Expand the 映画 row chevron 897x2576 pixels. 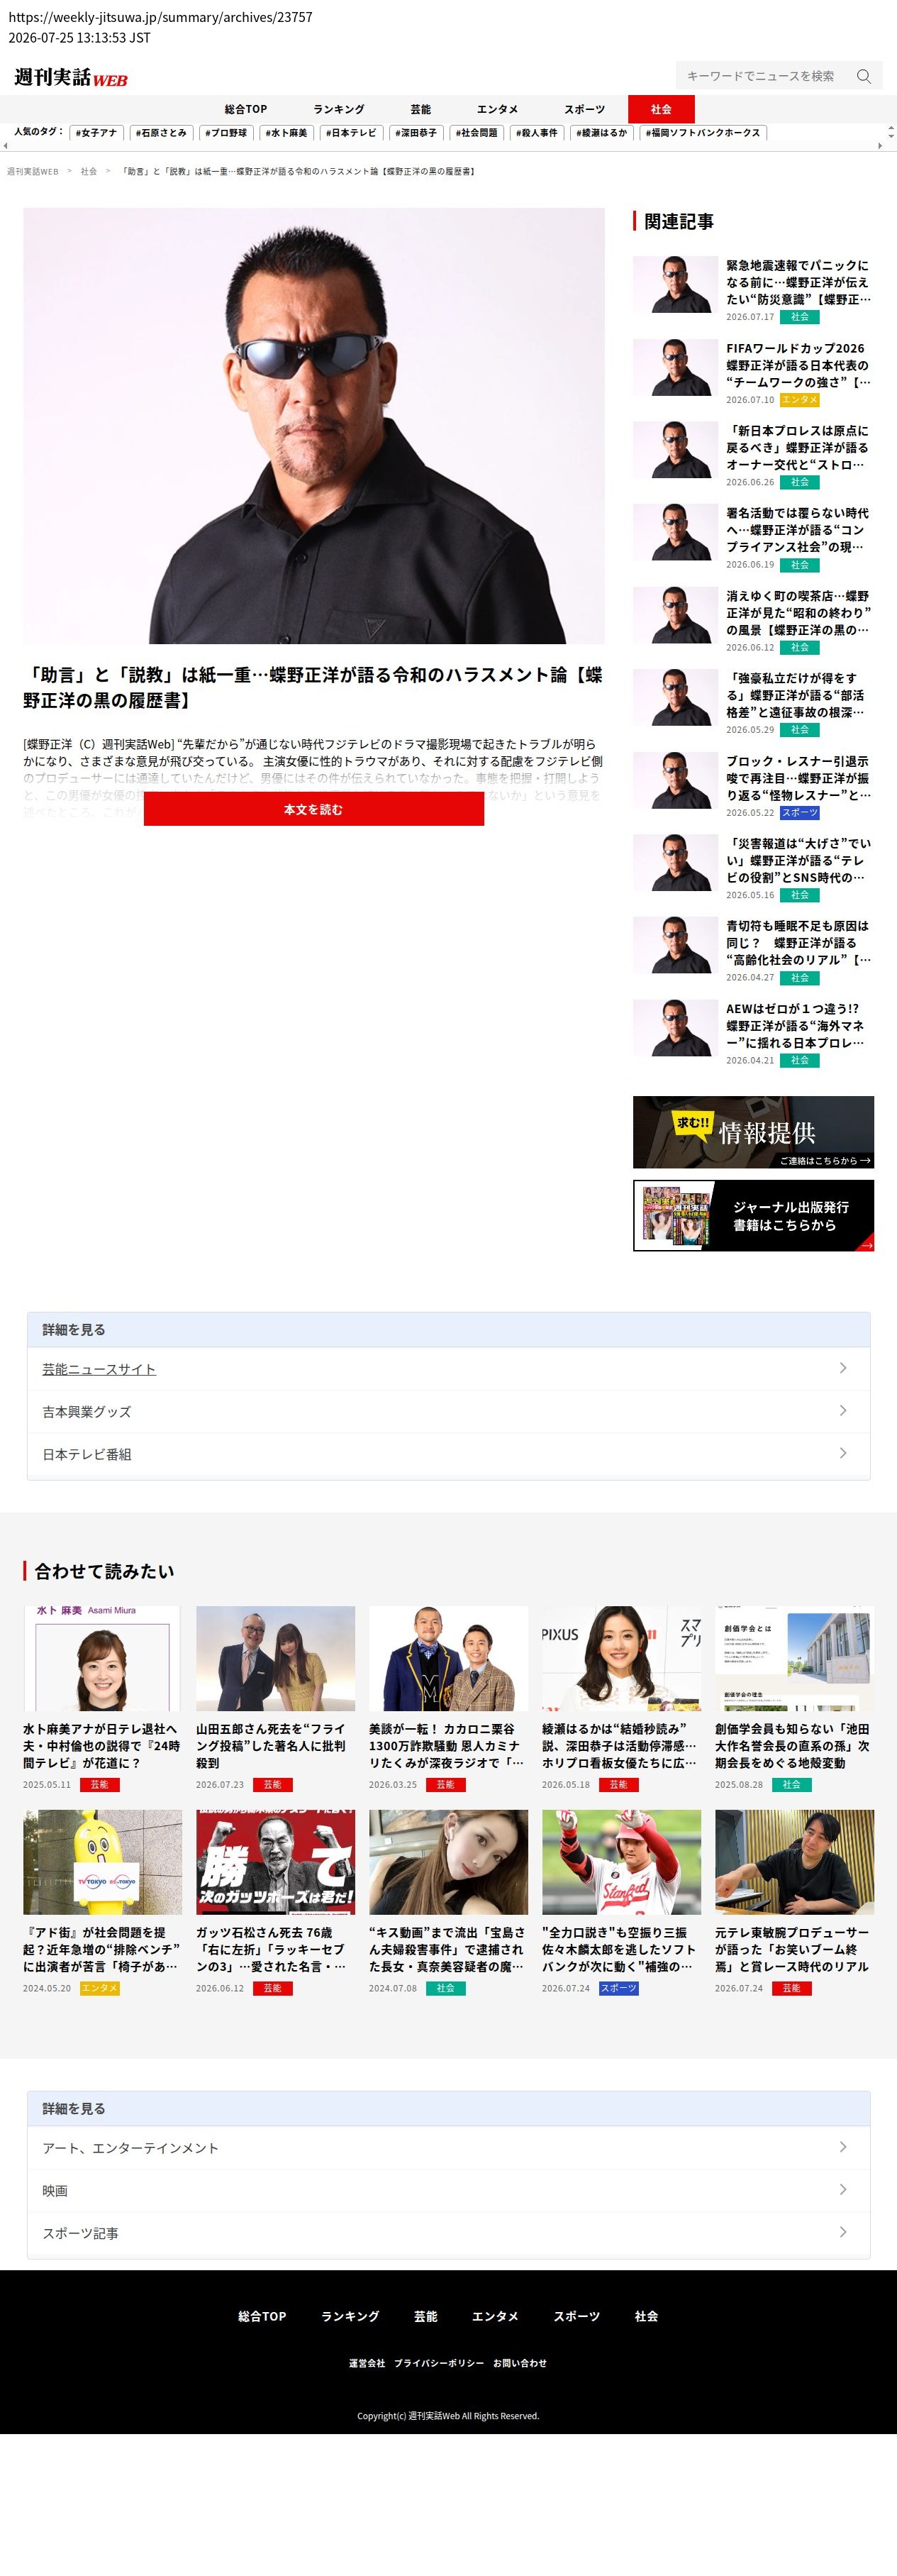pyautogui.click(x=843, y=2189)
